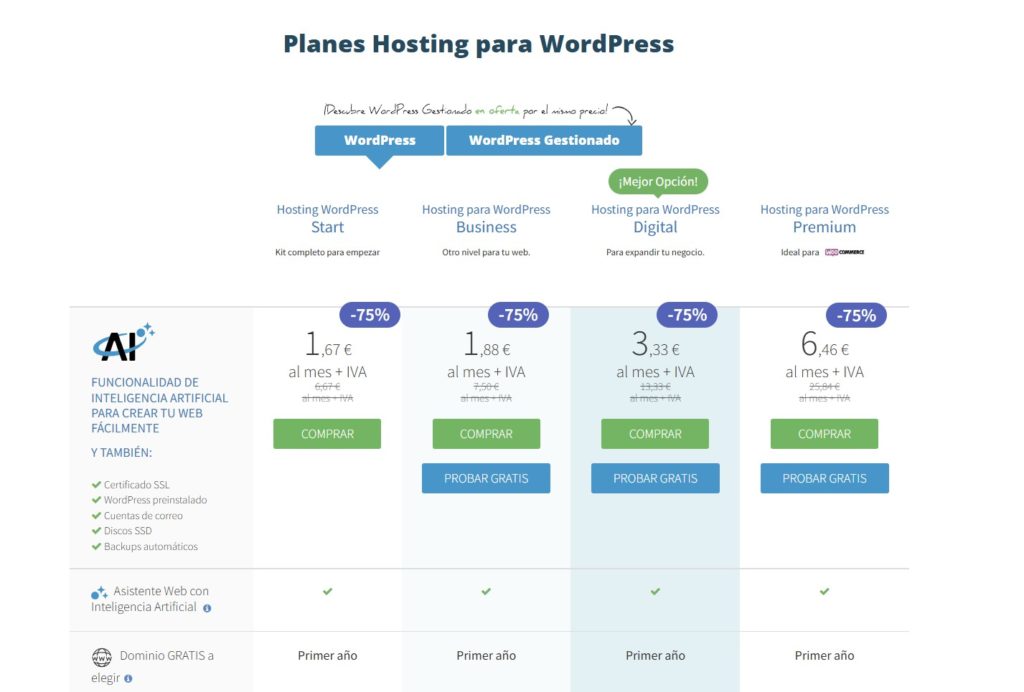Click the 1,88 € price of the Business plan
This screenshot has width=1024, height=692.
(487, 345)
